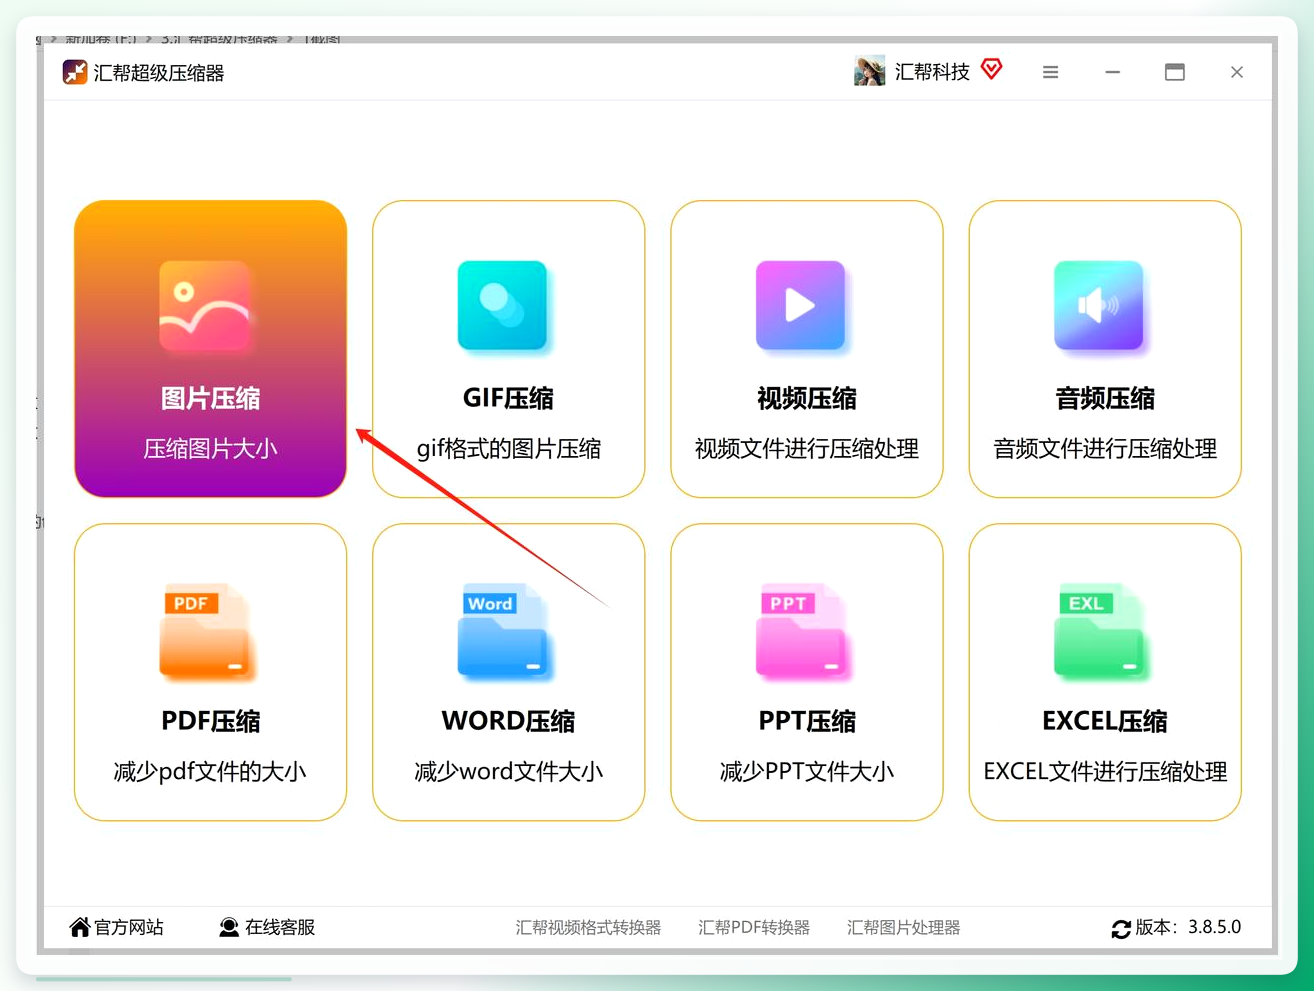Open the EXCEL压缩 title label

(x=1105, y=721)
